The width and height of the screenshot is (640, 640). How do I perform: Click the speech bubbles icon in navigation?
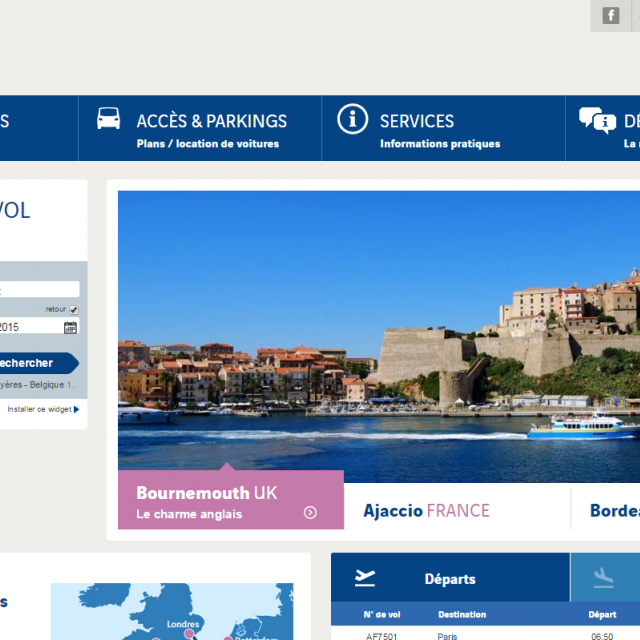[597, 120]
